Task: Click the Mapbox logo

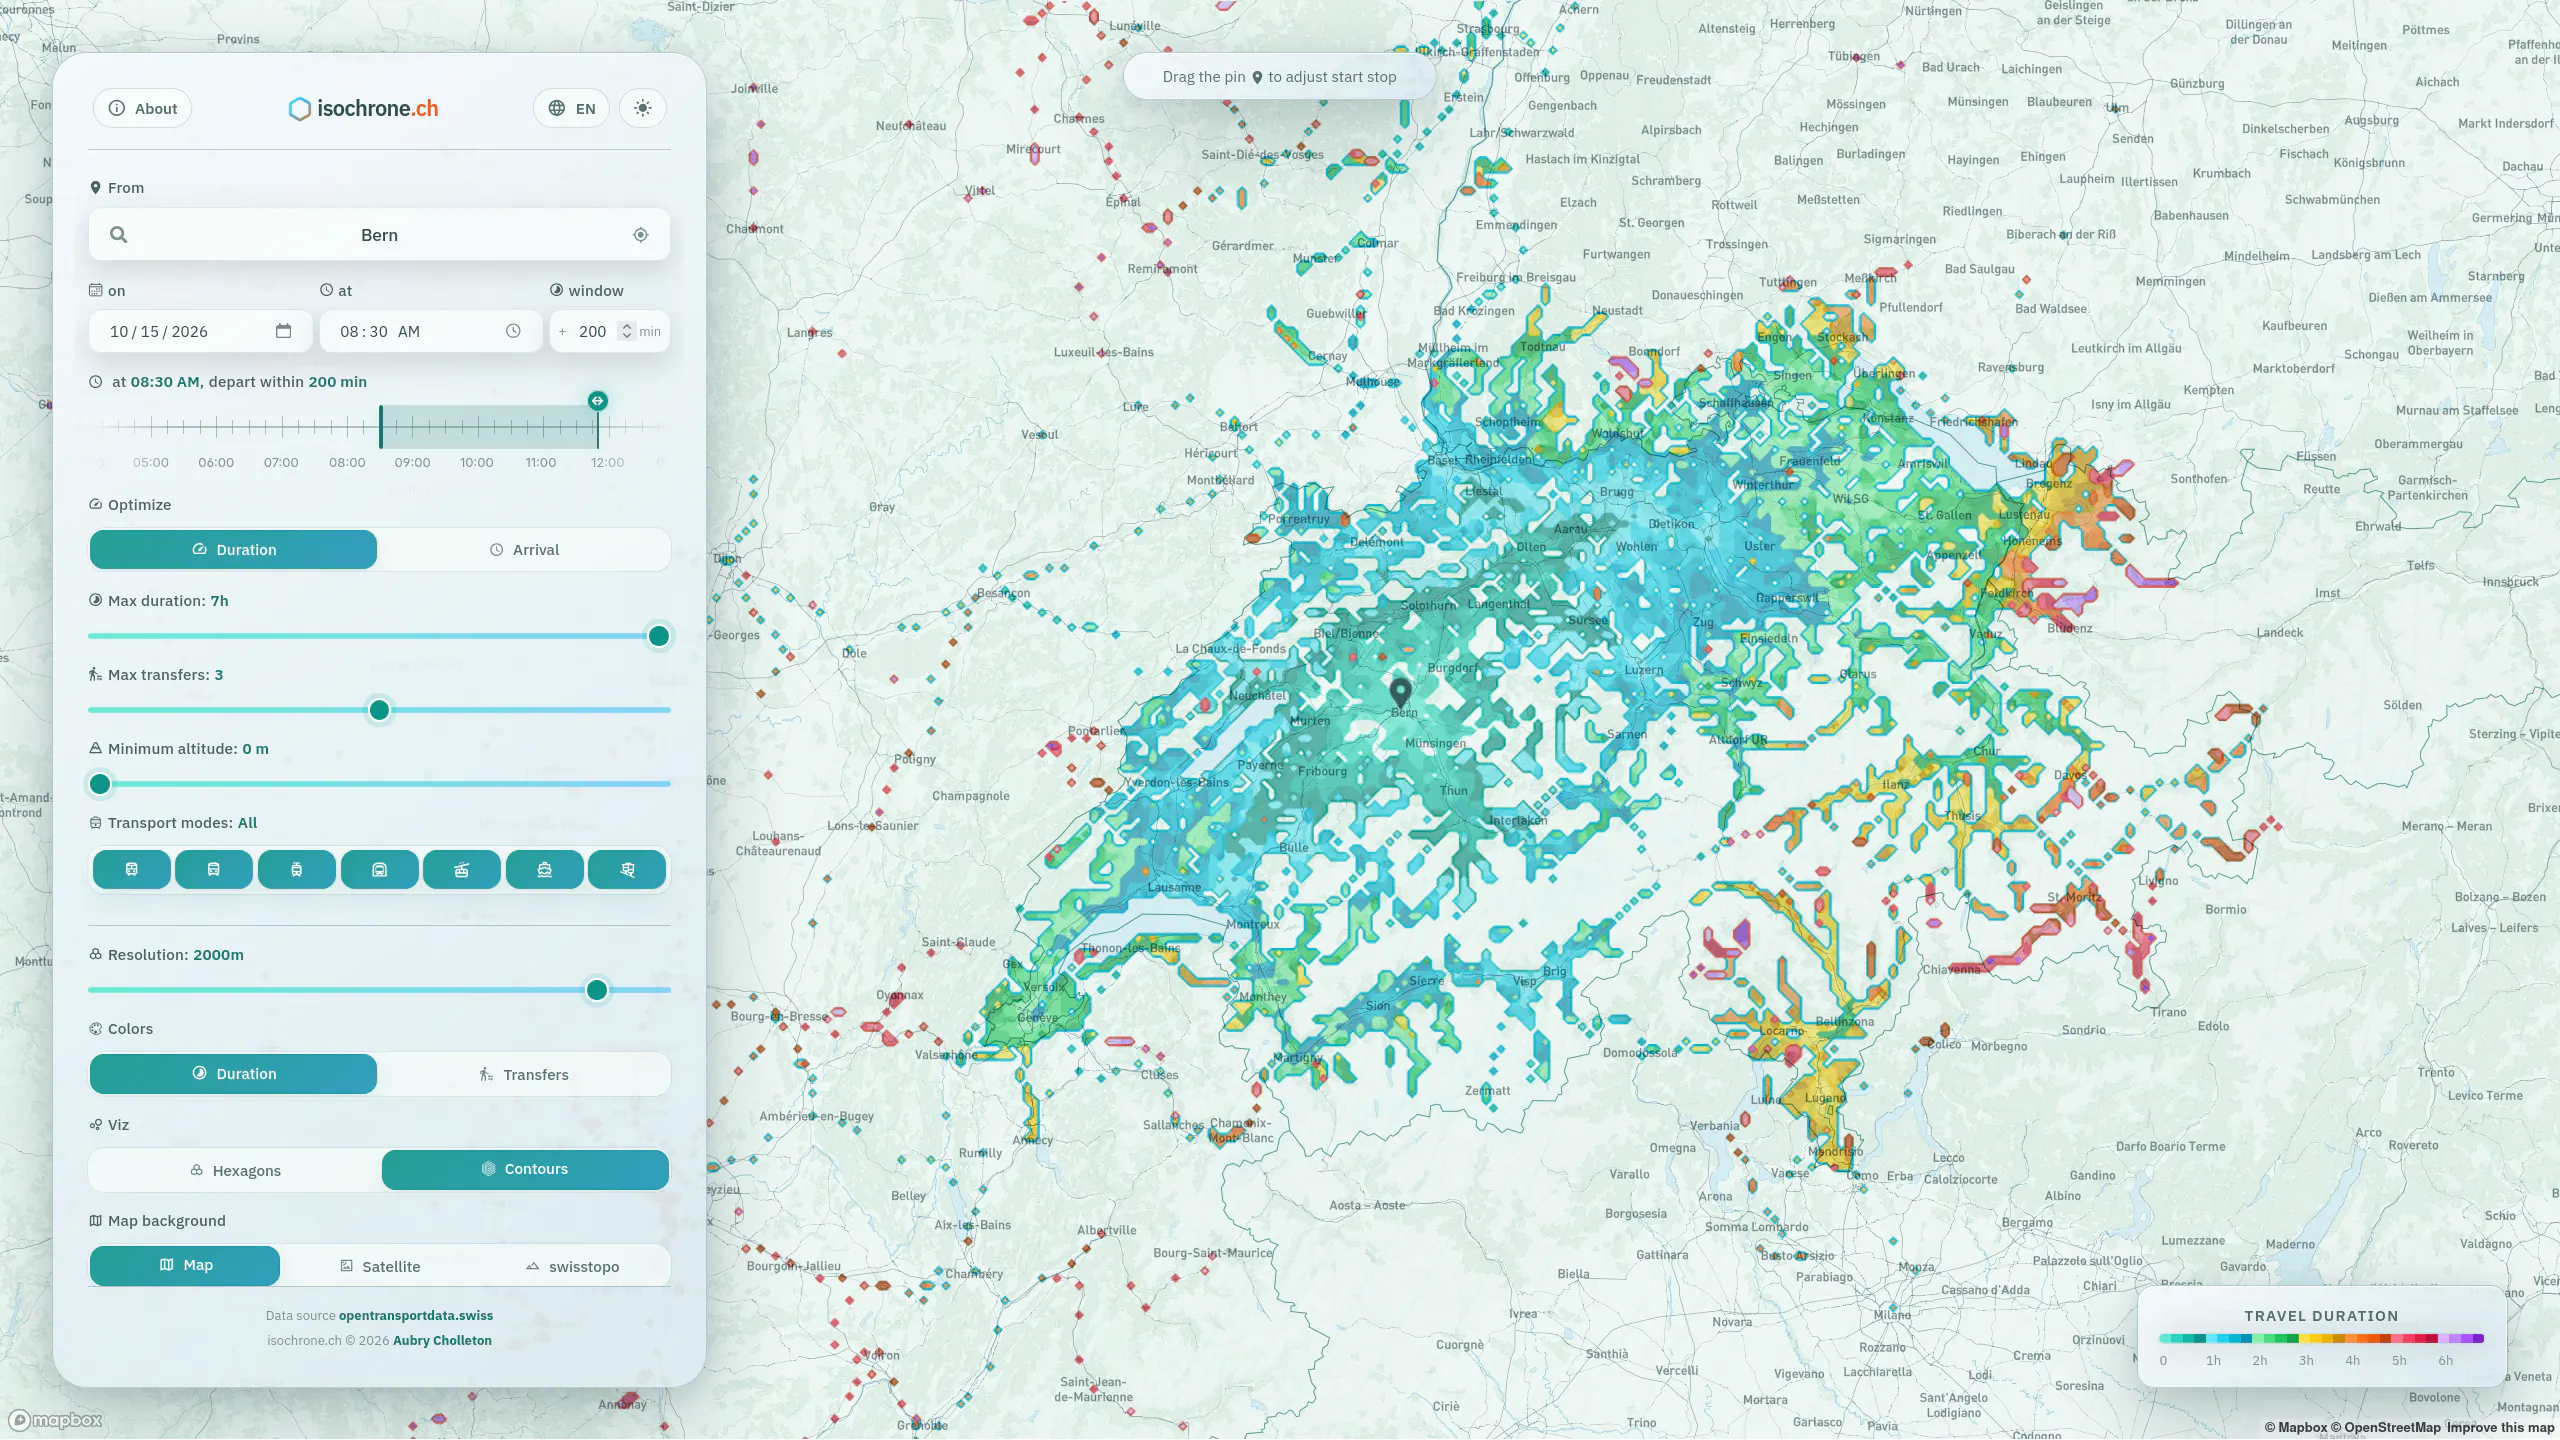Action: coord(56,1420)
